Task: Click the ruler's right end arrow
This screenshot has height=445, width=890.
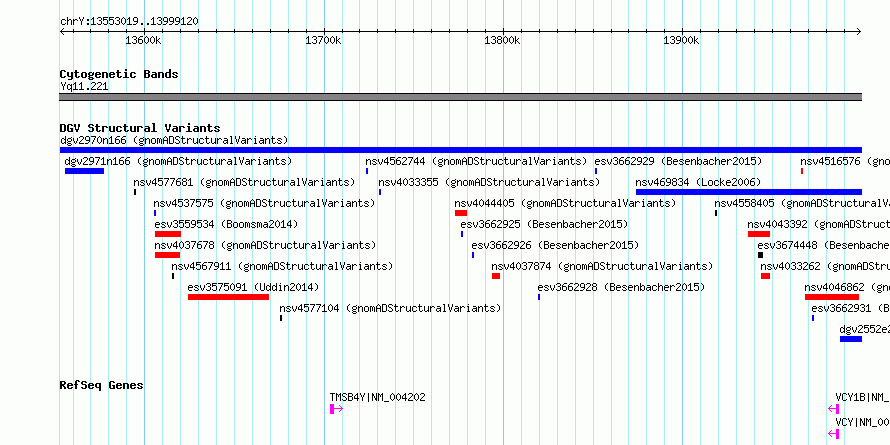Action: tap(859, 32)
